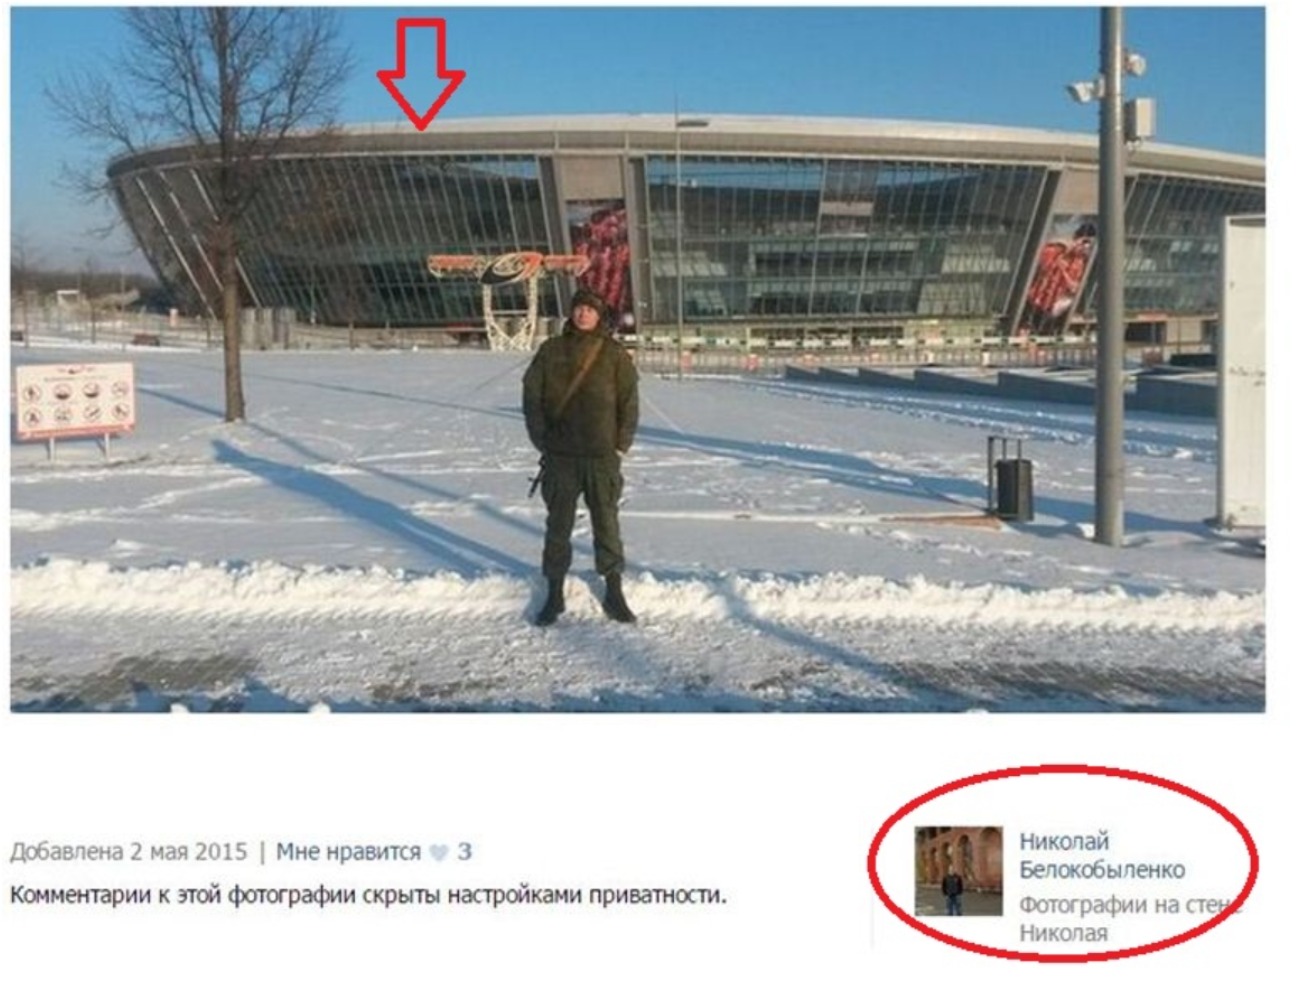
Task: Click the decorative arch in front of stadium
Action: coord(506,298)
